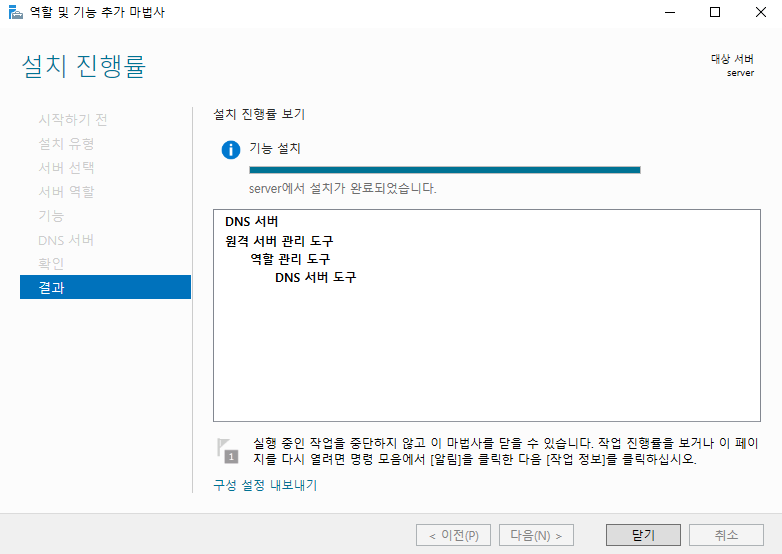Select the 기능 step in sidebar

tap(51, 216)
